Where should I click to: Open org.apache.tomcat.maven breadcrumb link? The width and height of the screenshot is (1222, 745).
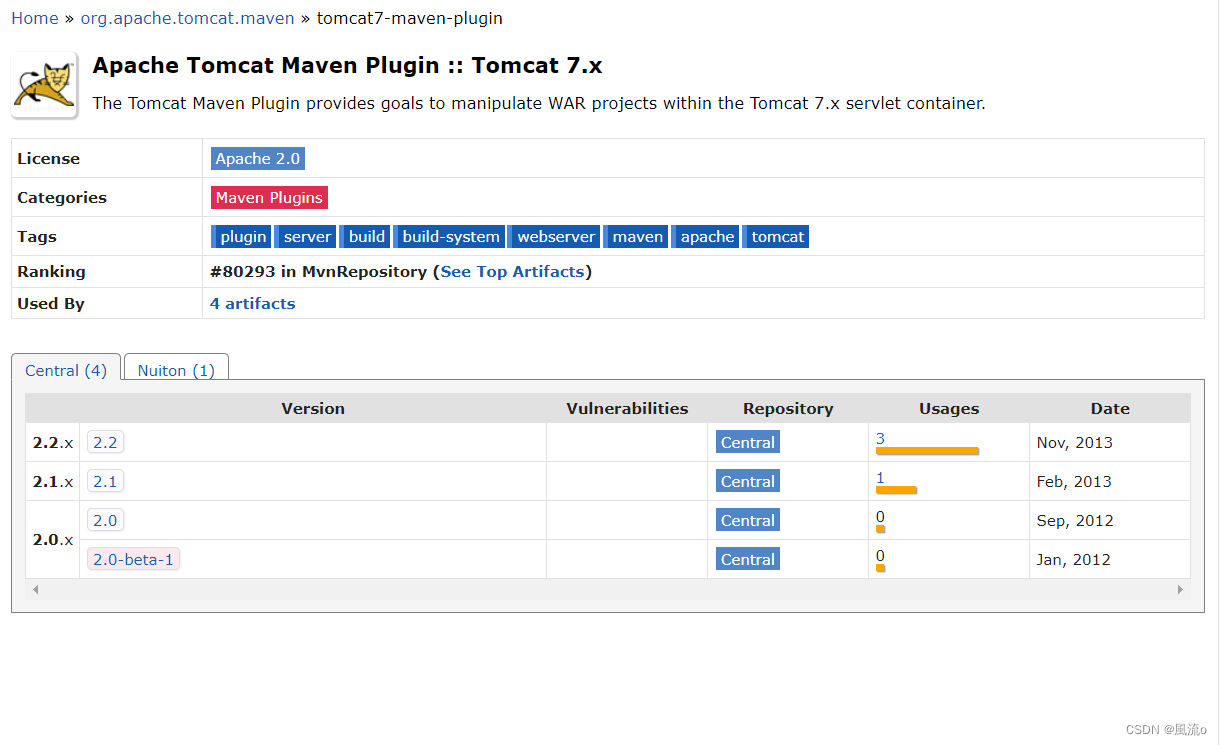click(x=188, y=18)
